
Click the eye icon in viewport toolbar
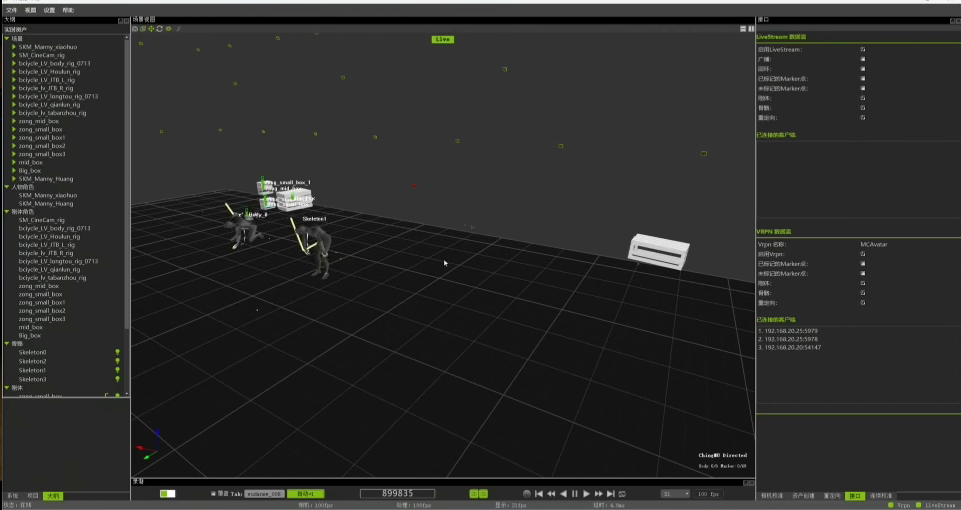point(168,29)
